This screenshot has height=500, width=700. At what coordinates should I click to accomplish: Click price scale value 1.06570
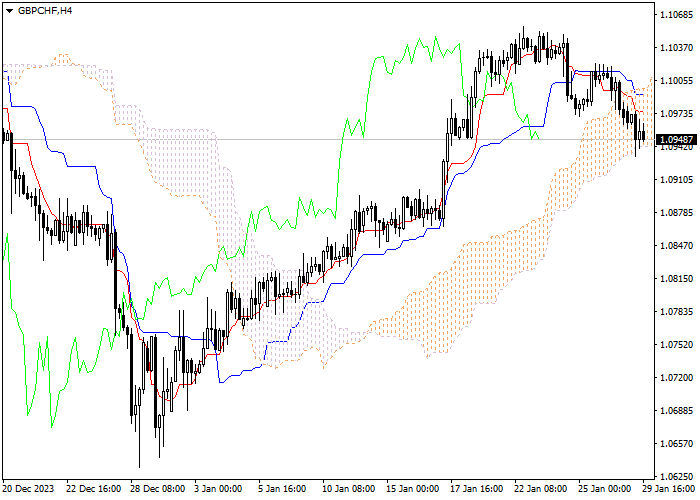coord(676,444)
